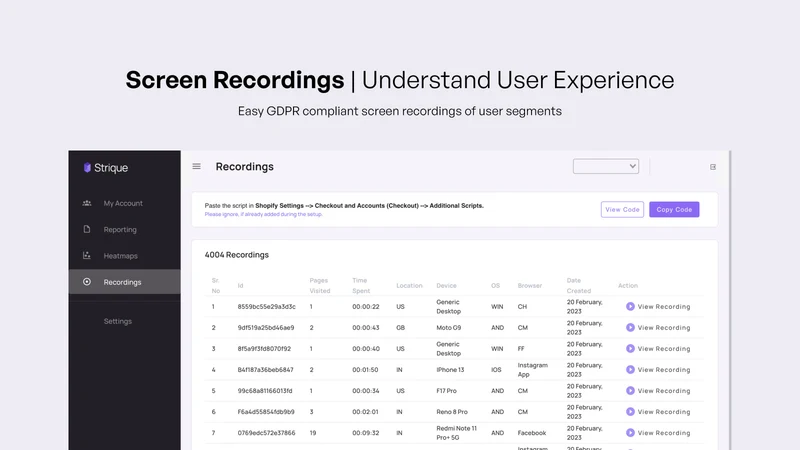Click the Reporting document icon
Viewport: 800px width, 450px height.
pyautogui.click(x=87, y=229)
